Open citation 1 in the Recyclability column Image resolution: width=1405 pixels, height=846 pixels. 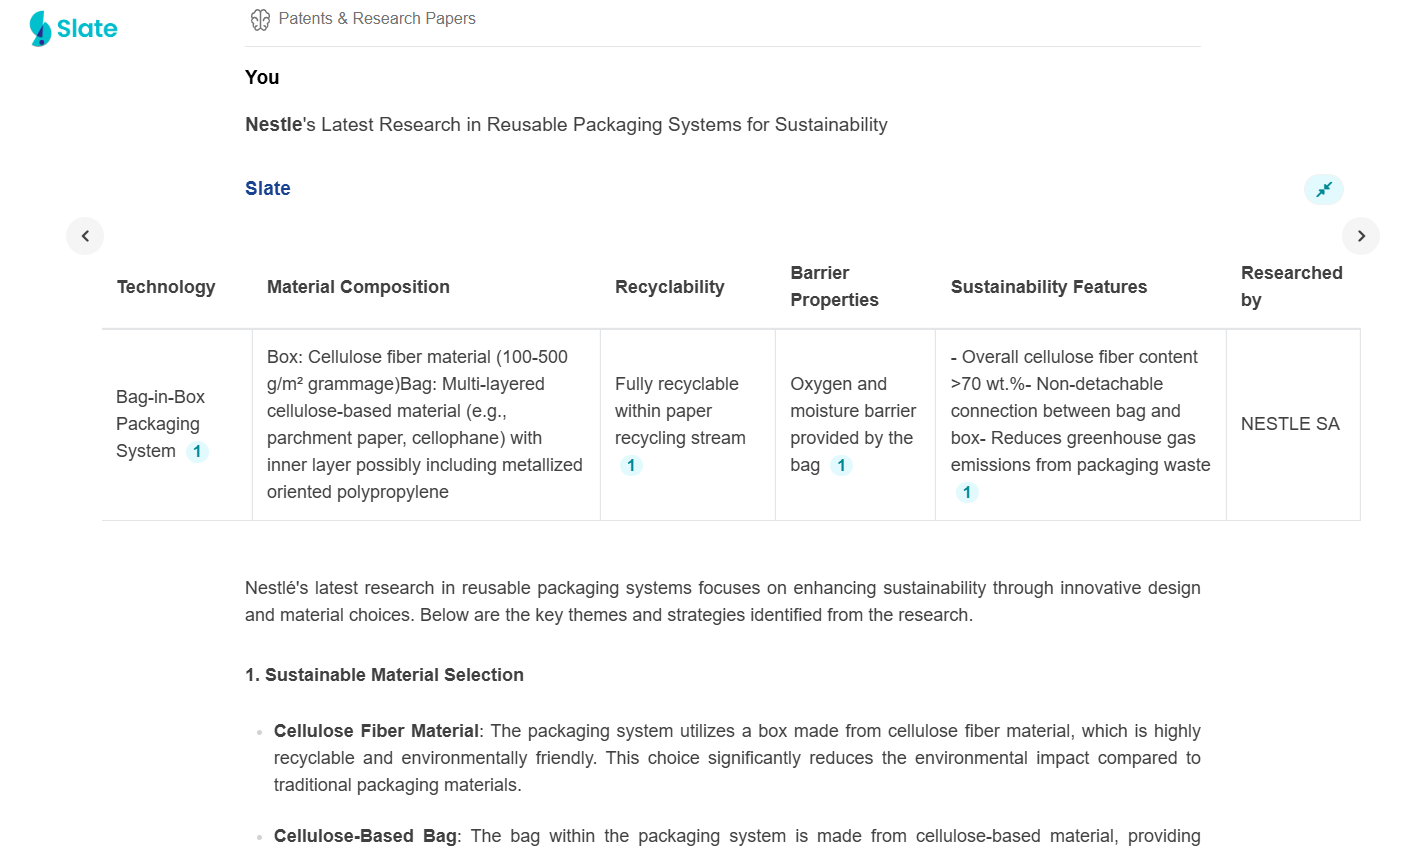[631, 464]
